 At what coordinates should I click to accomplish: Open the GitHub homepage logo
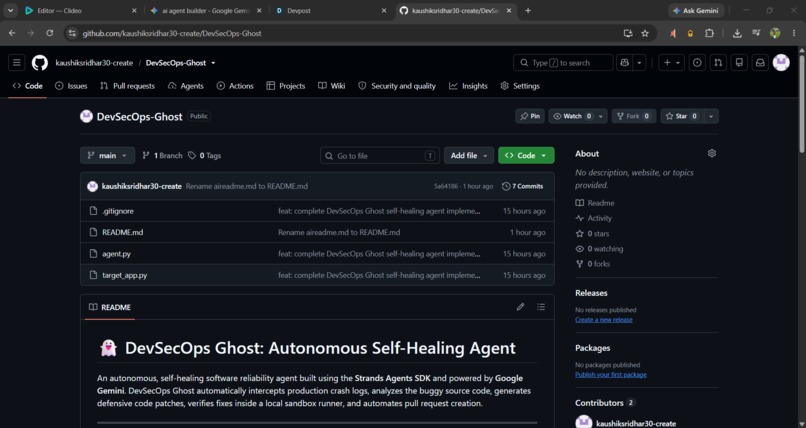pyautogui.click(x=40, y=63)
